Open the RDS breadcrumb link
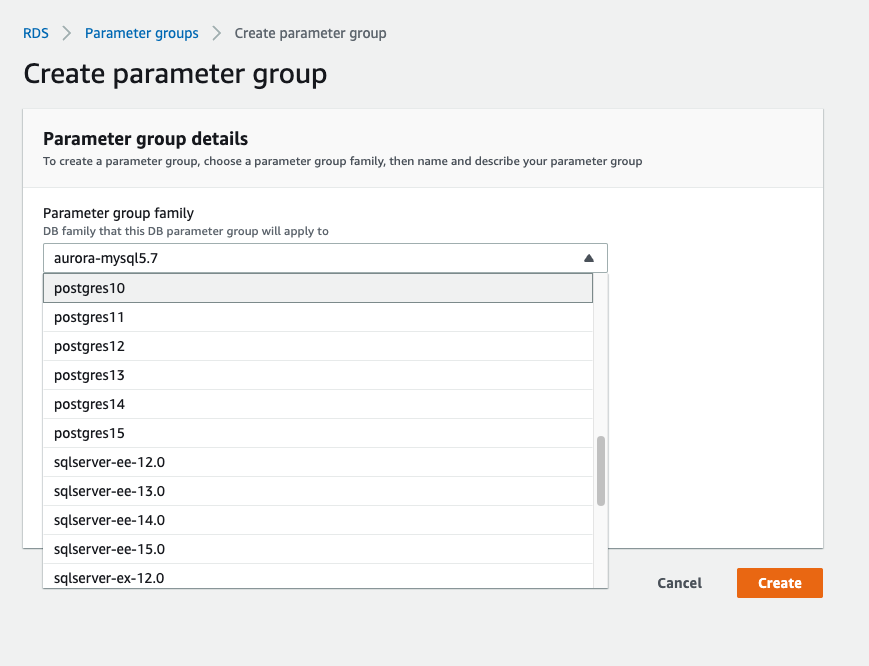The width and height of the screenshot is (869, 666). pyautogui.click(x=35, y=33)
